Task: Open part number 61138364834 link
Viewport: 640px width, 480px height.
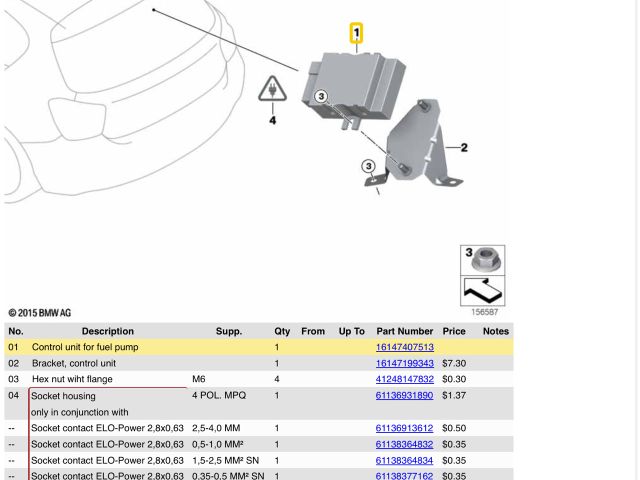Action: (x=404, y=460)
